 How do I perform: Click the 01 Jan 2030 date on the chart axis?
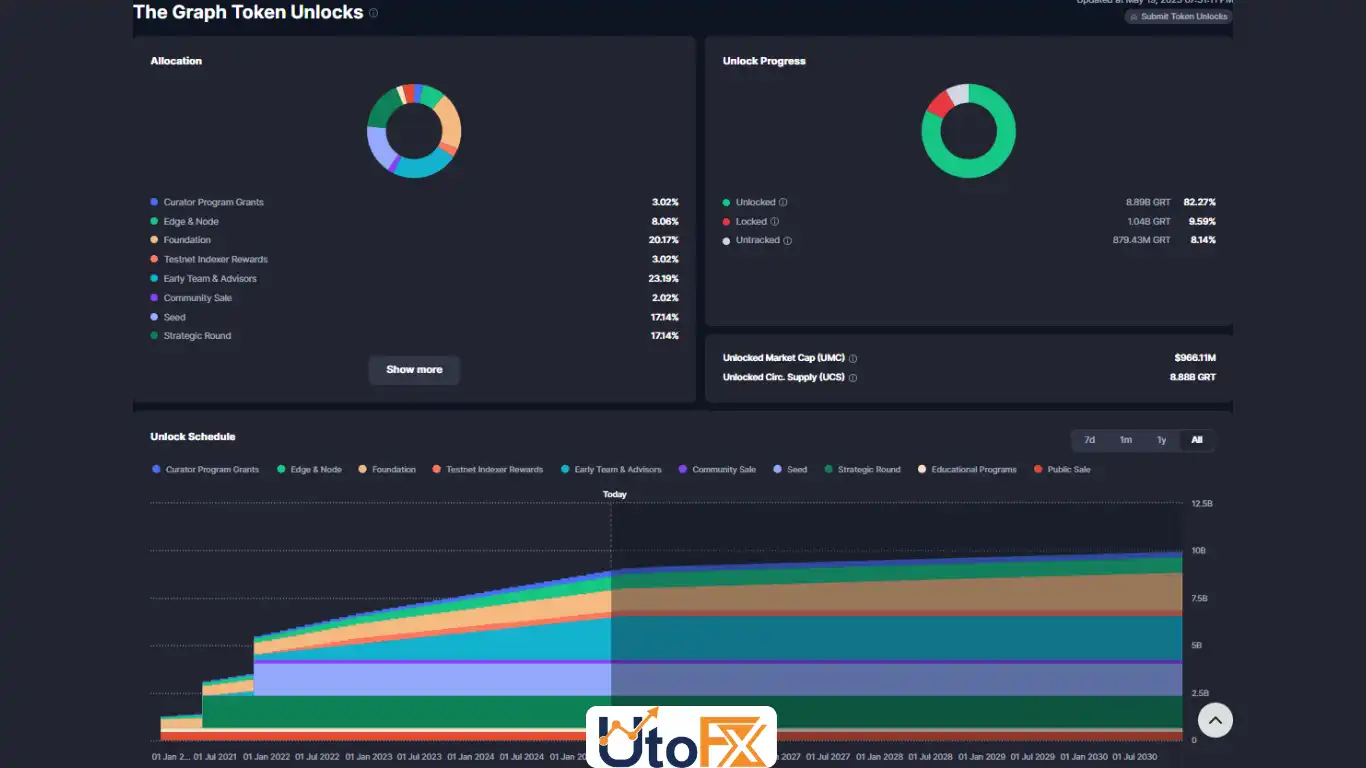pos(1084,757)
